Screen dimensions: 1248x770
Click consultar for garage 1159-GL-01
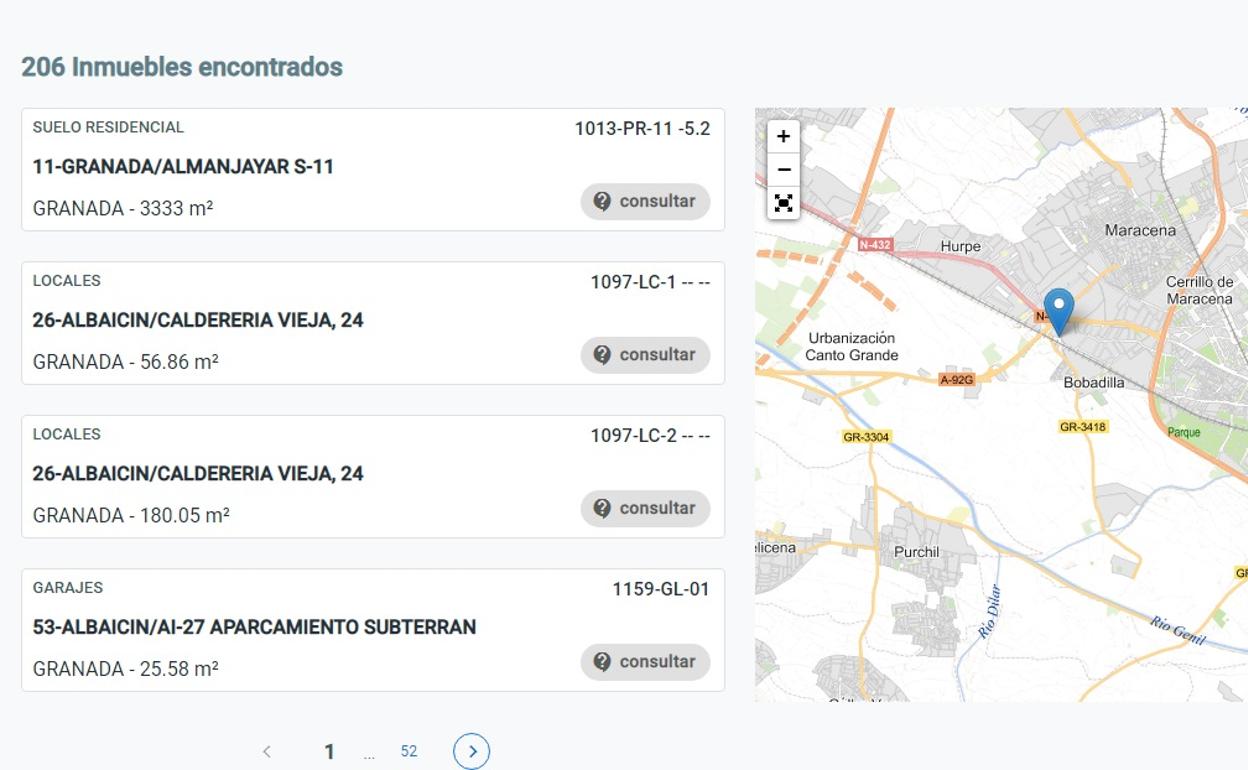pyautogui.click(x=645, y=662)
